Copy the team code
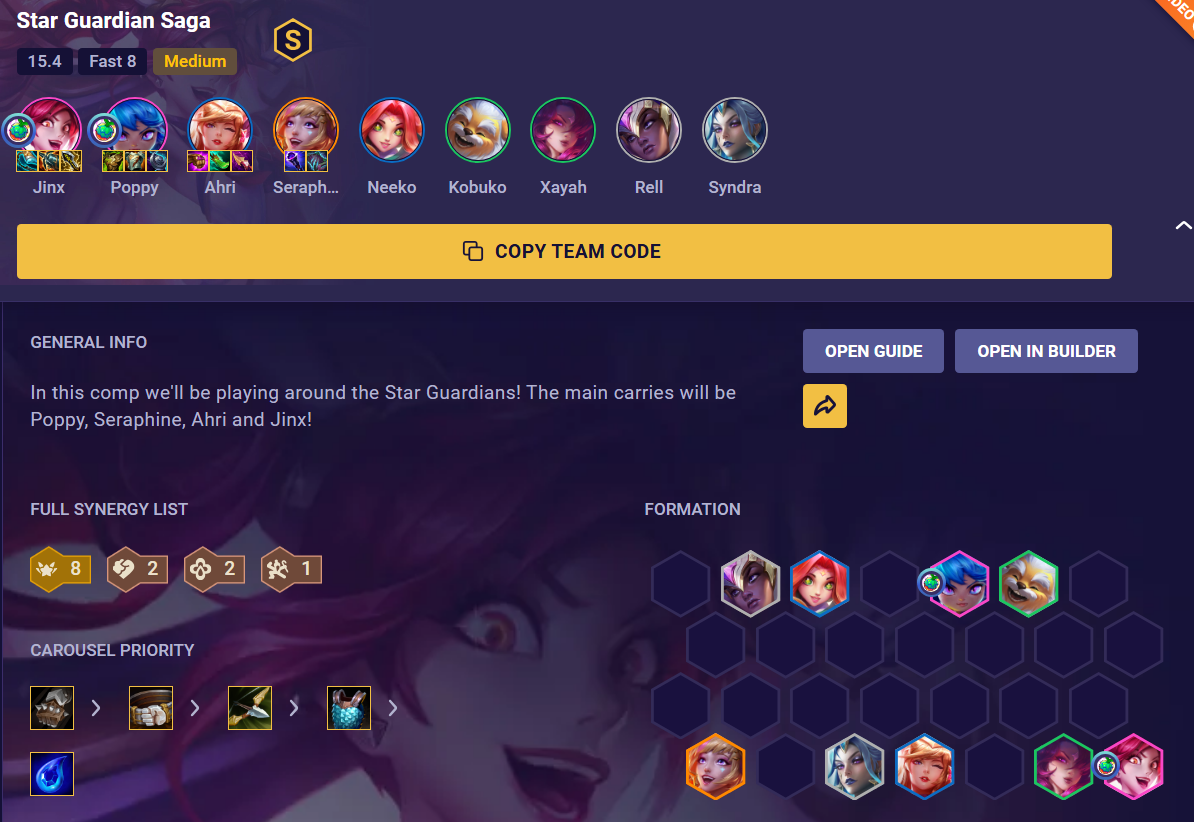1194x822 pixels. tap(564, 251)
